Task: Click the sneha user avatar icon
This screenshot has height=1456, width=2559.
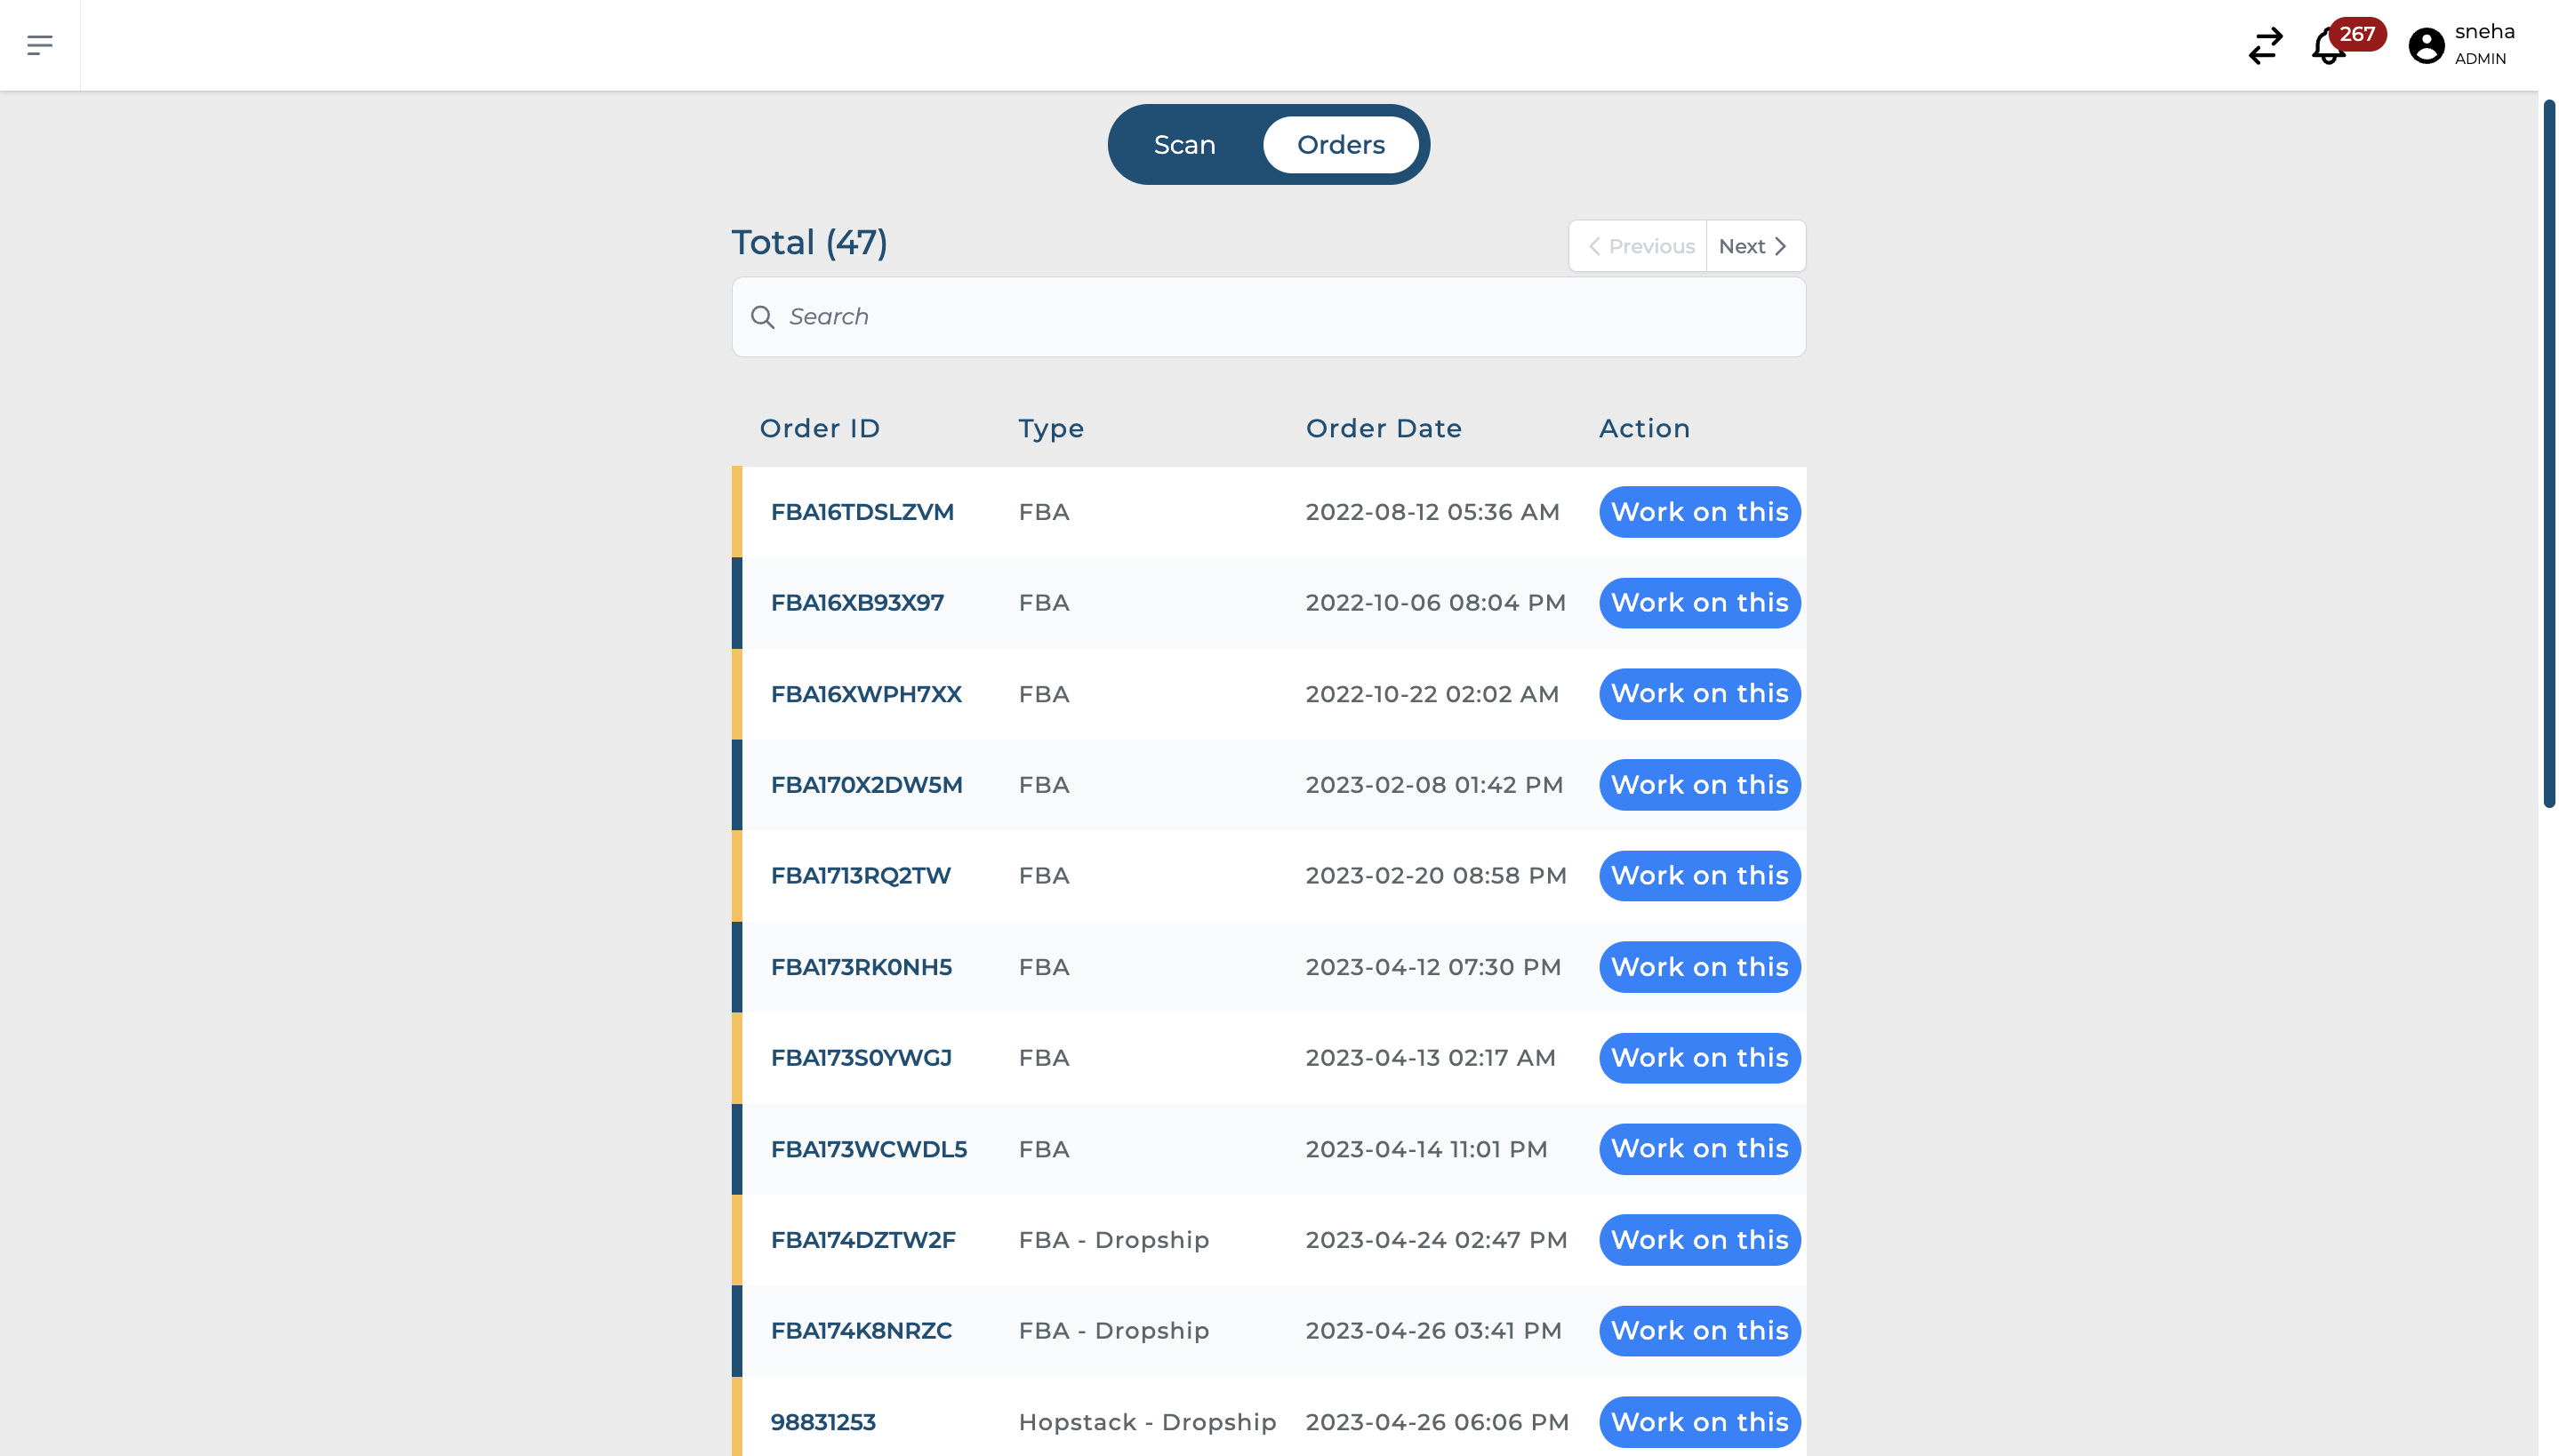Action: coord(2426,46)
